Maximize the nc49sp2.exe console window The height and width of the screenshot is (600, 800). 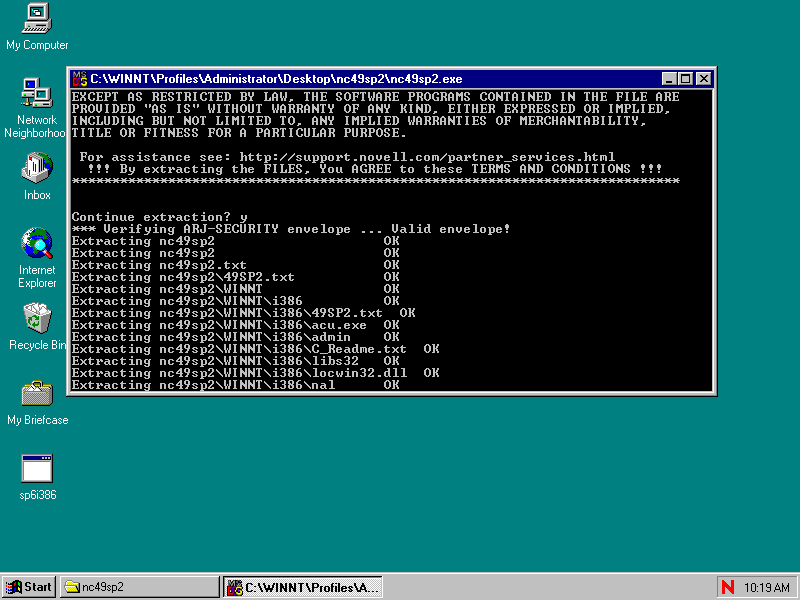[x=685, y=79]
